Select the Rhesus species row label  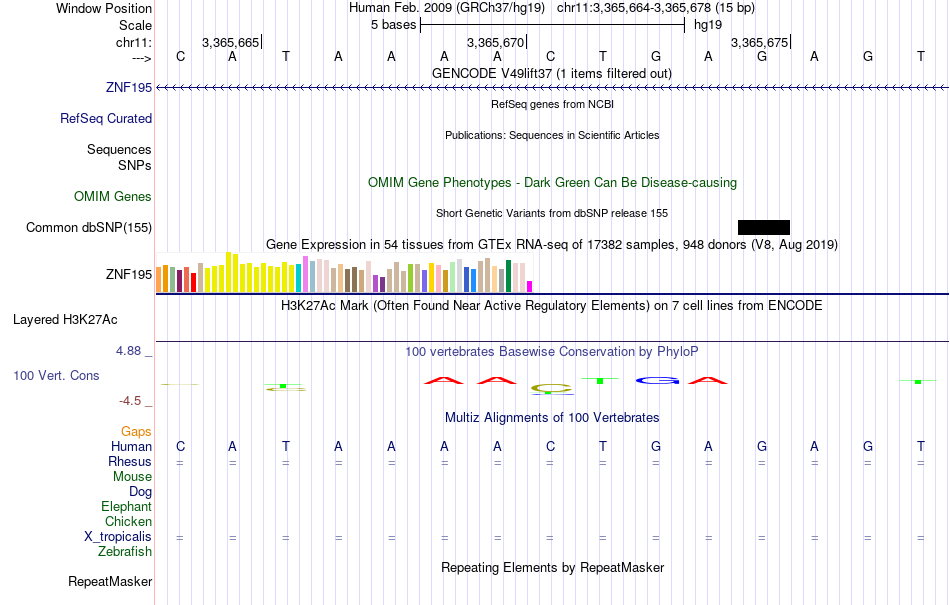[130, 461]
